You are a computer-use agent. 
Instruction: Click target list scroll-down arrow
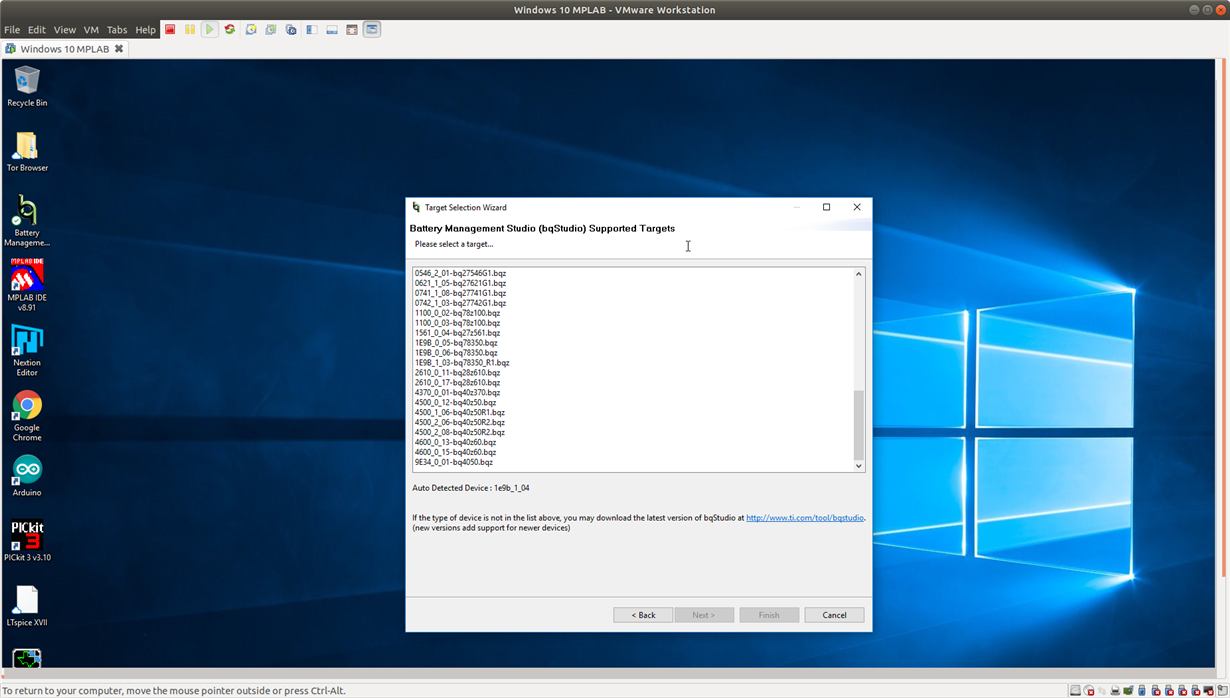click(x=858, y=466)
